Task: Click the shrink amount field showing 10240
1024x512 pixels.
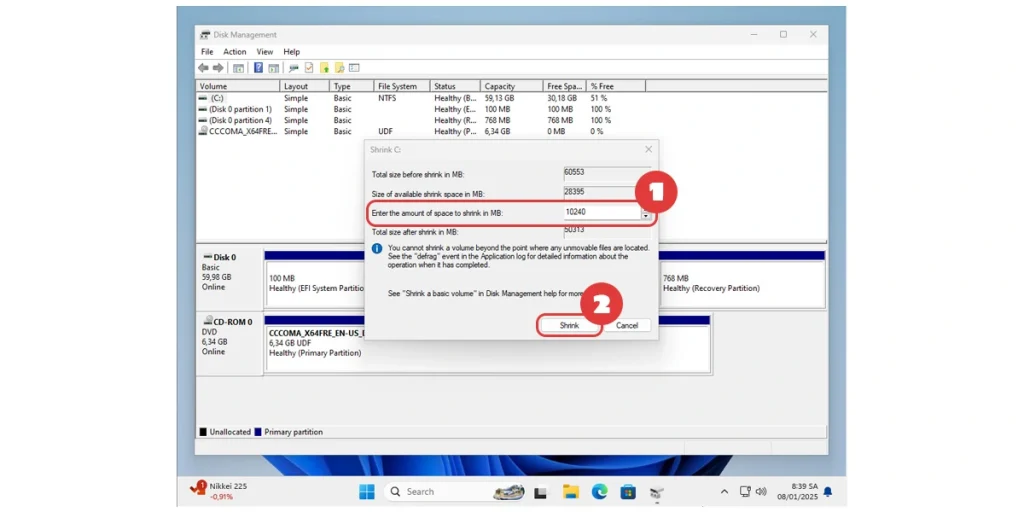Action: tap(601, 212)
